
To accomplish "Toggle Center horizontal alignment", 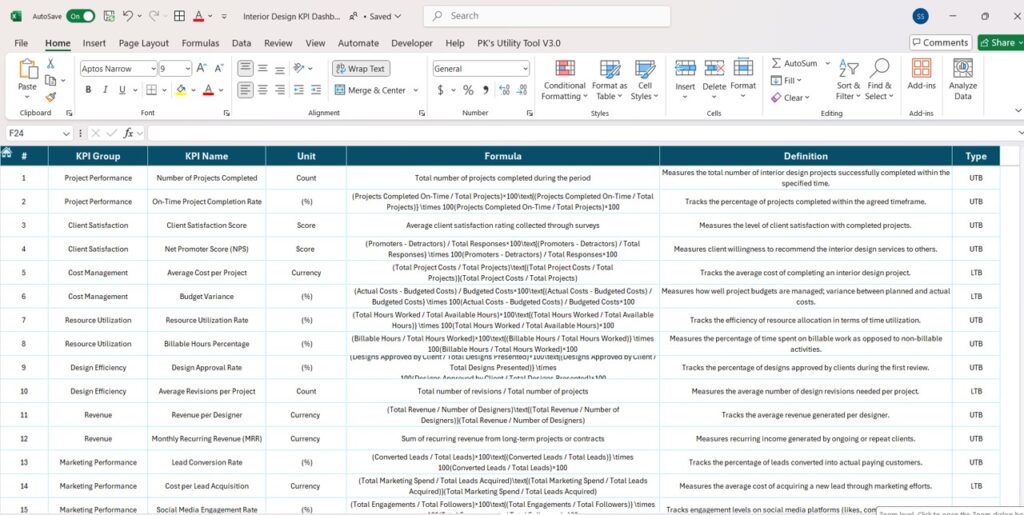I will click(x=263, y=90).
